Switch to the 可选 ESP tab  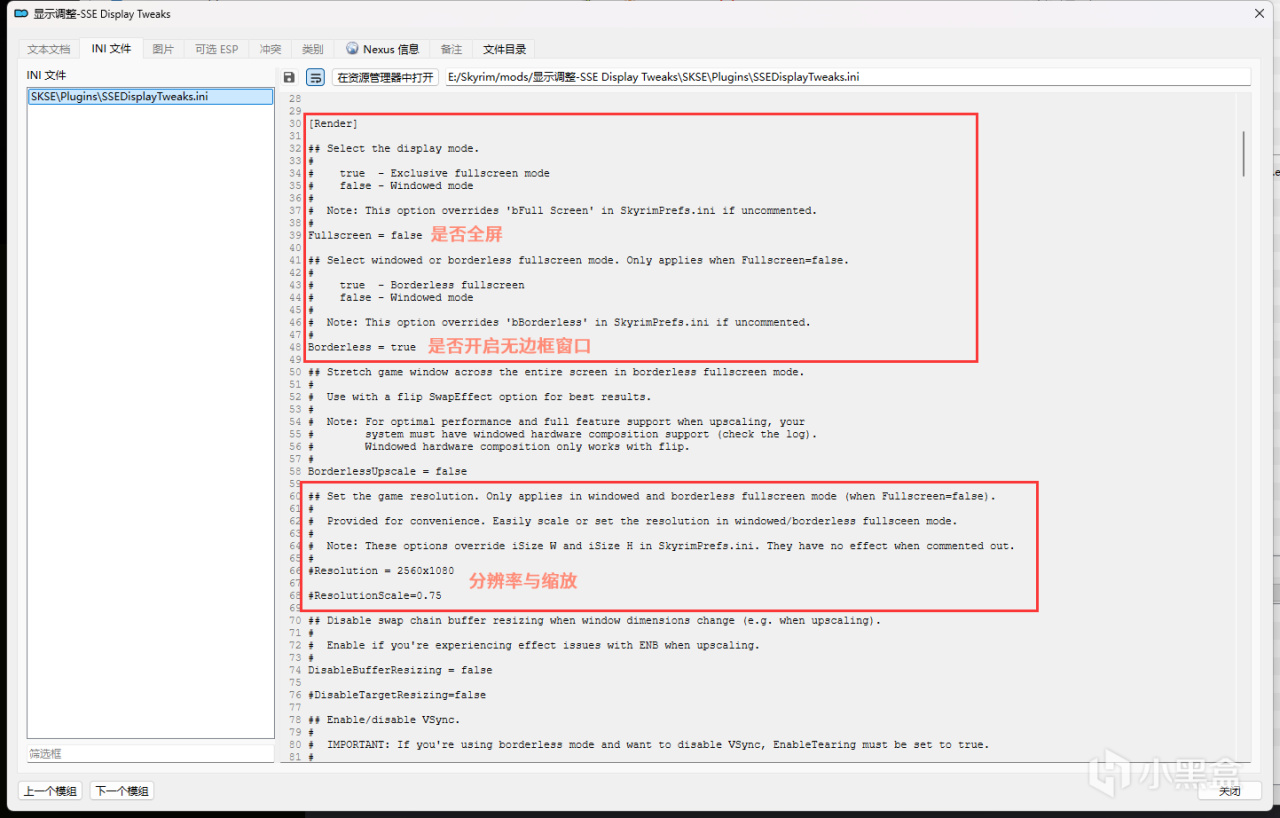click(x=217, y=49)
